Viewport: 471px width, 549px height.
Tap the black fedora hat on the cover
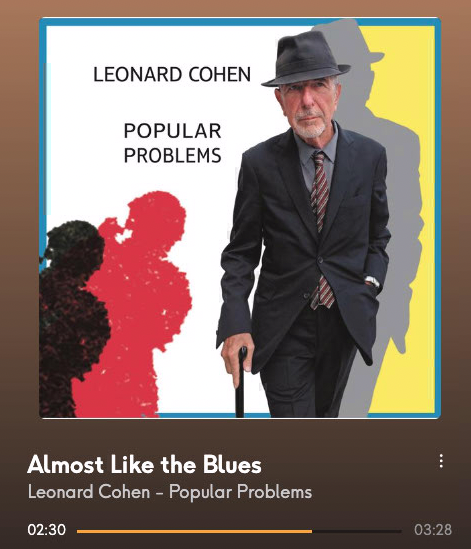(306, 58)
